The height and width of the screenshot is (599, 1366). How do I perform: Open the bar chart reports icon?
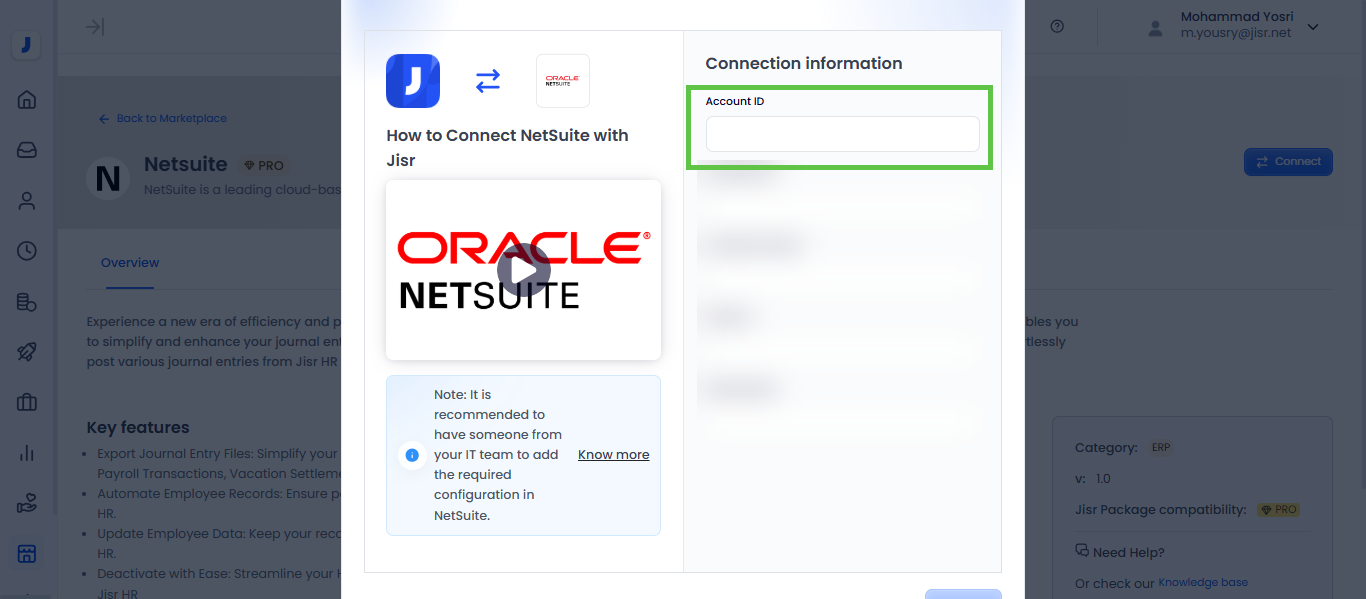pos(27,454)
